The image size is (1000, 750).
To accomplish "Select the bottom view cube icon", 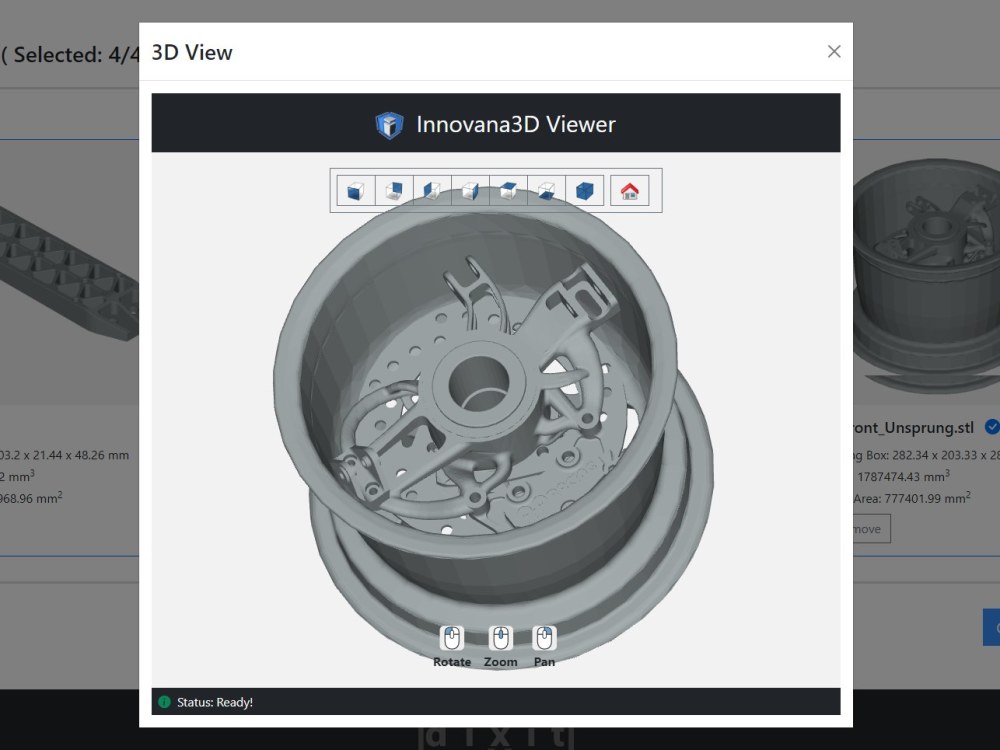I will point(546,189).
